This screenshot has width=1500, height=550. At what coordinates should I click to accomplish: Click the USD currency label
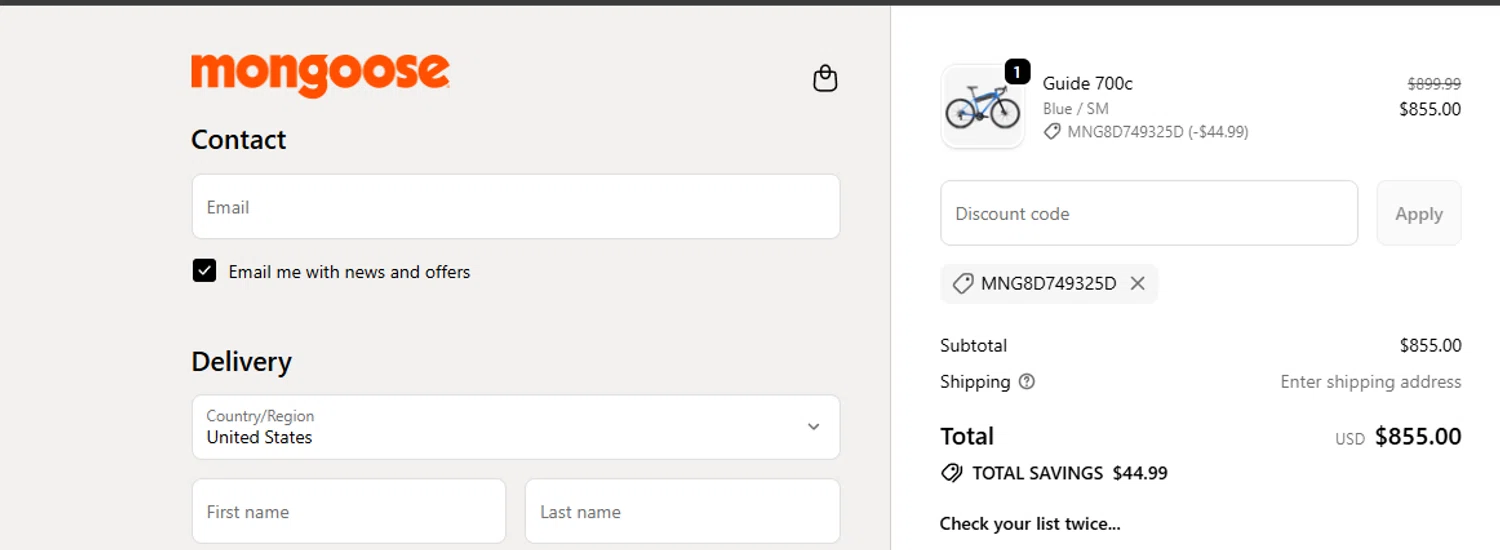pyautogui.click(x=1350, y=439)
